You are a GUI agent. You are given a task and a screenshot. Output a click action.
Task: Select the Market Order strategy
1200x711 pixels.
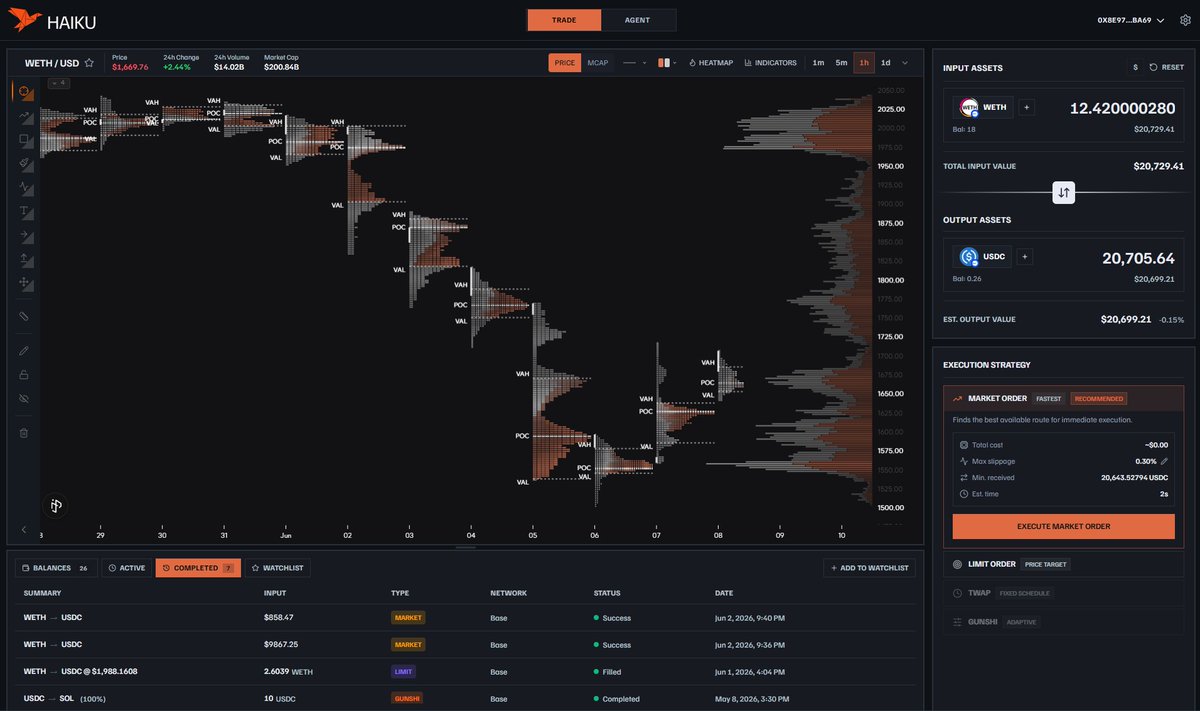click(1064, 398)
